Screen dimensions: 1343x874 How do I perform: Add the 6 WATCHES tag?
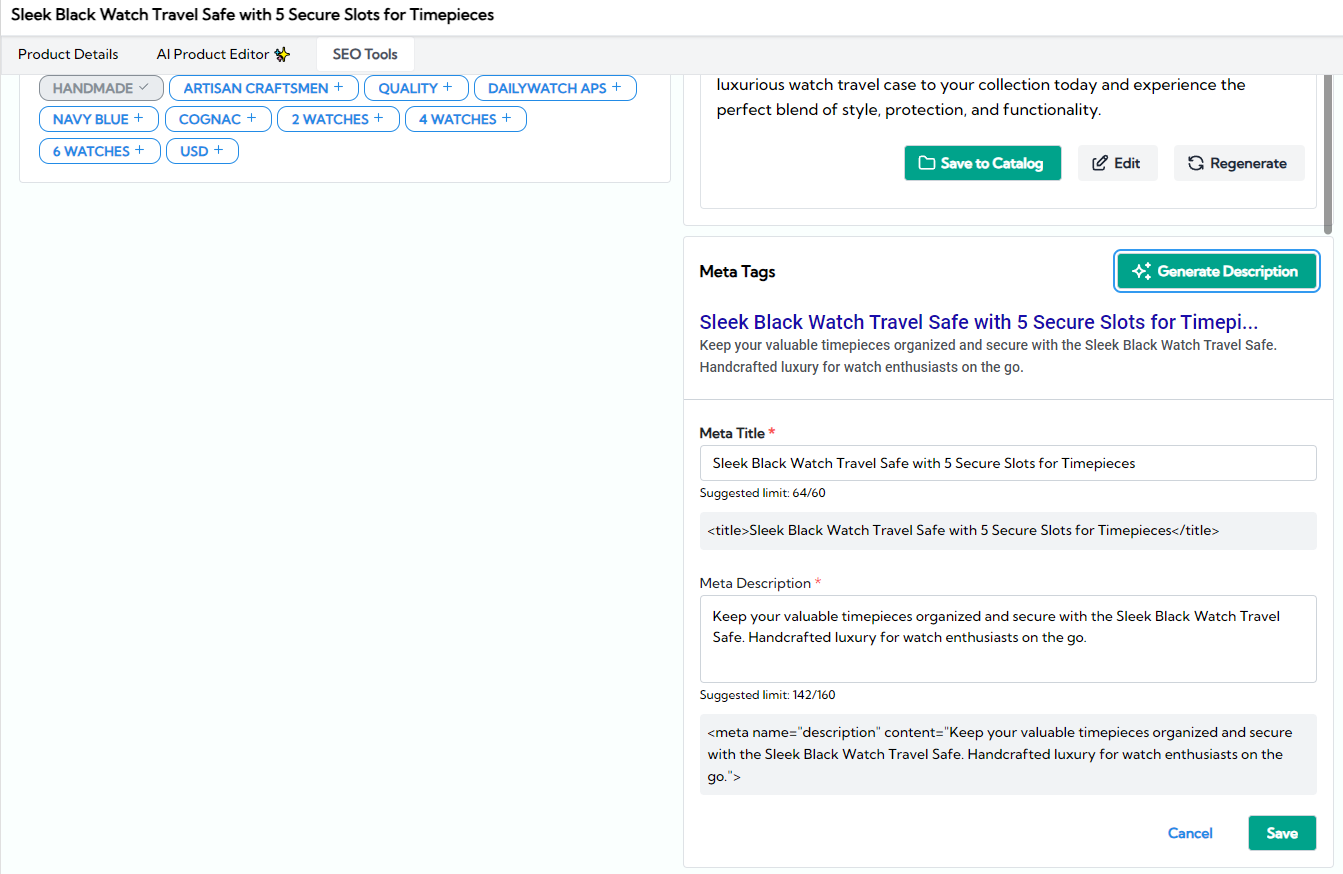click(100, 151)
